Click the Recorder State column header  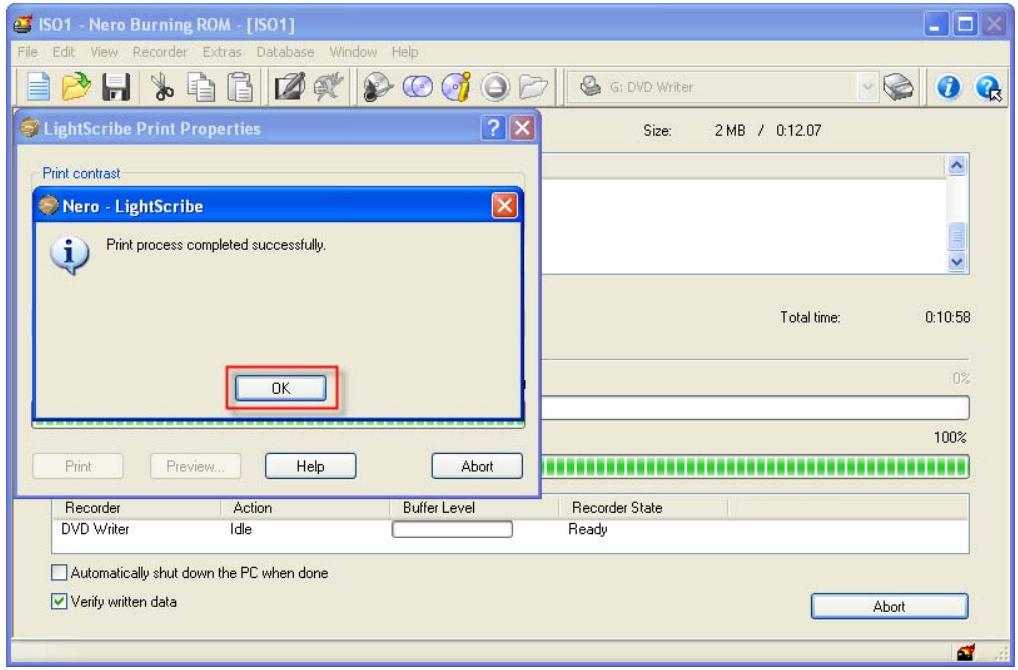643,508
